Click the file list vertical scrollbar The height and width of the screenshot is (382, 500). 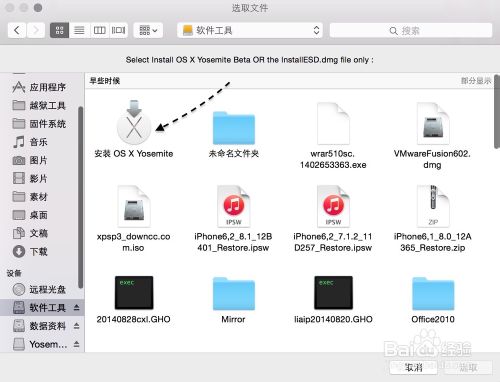click(497, 112)
